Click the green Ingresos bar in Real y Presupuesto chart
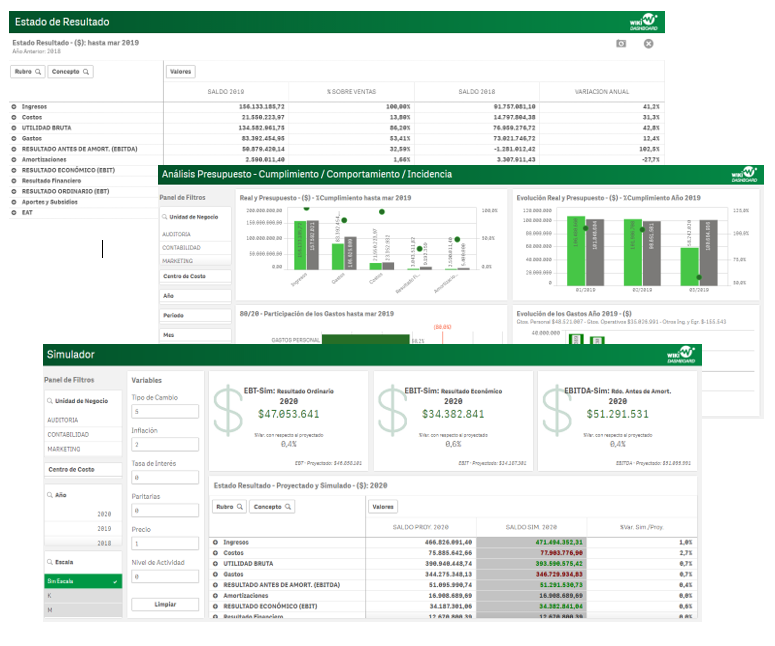Image resolution: width=775 pixels, height=646 pixels. 300,245
